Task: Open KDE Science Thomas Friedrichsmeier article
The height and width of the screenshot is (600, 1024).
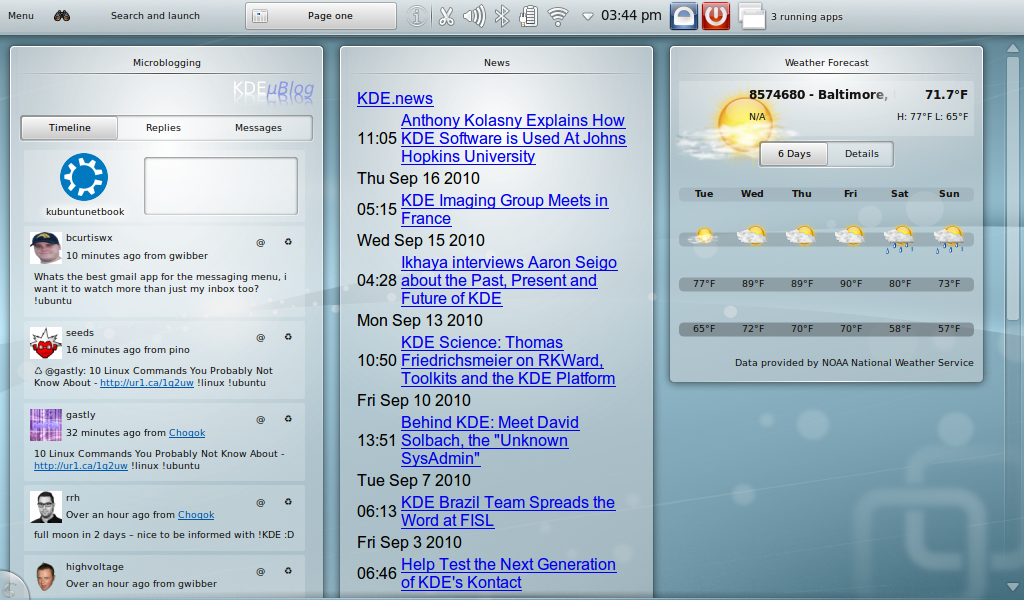Action: [508, 360]
